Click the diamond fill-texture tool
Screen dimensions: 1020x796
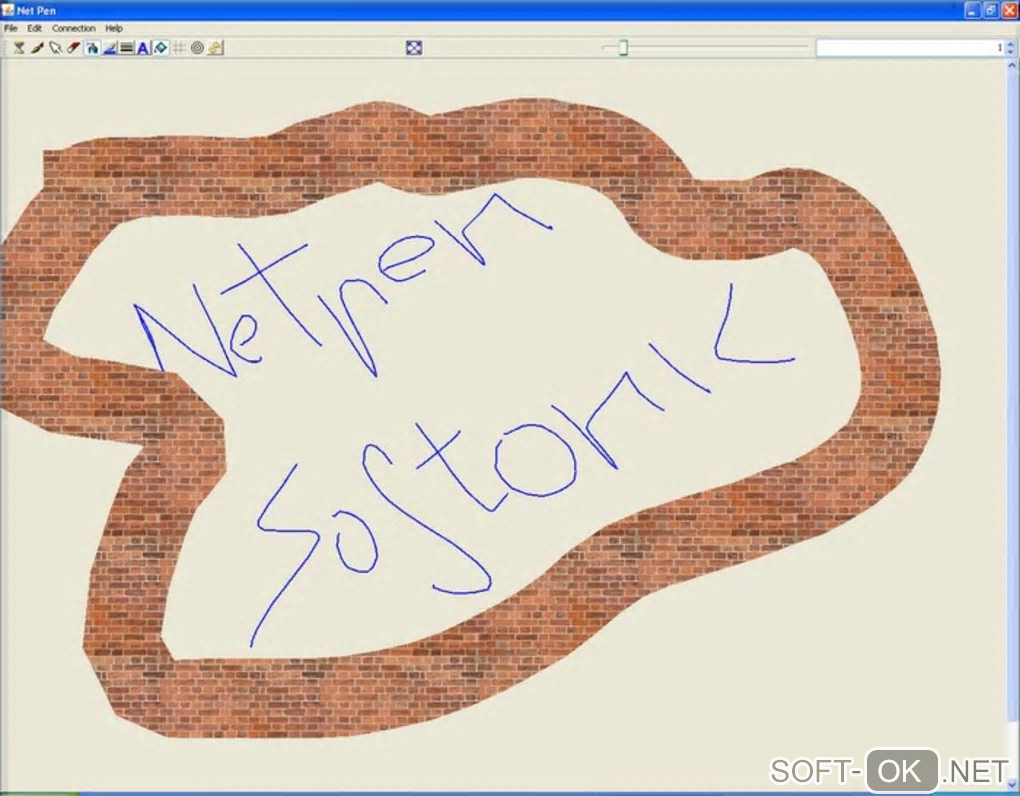[x=161, y=47]
